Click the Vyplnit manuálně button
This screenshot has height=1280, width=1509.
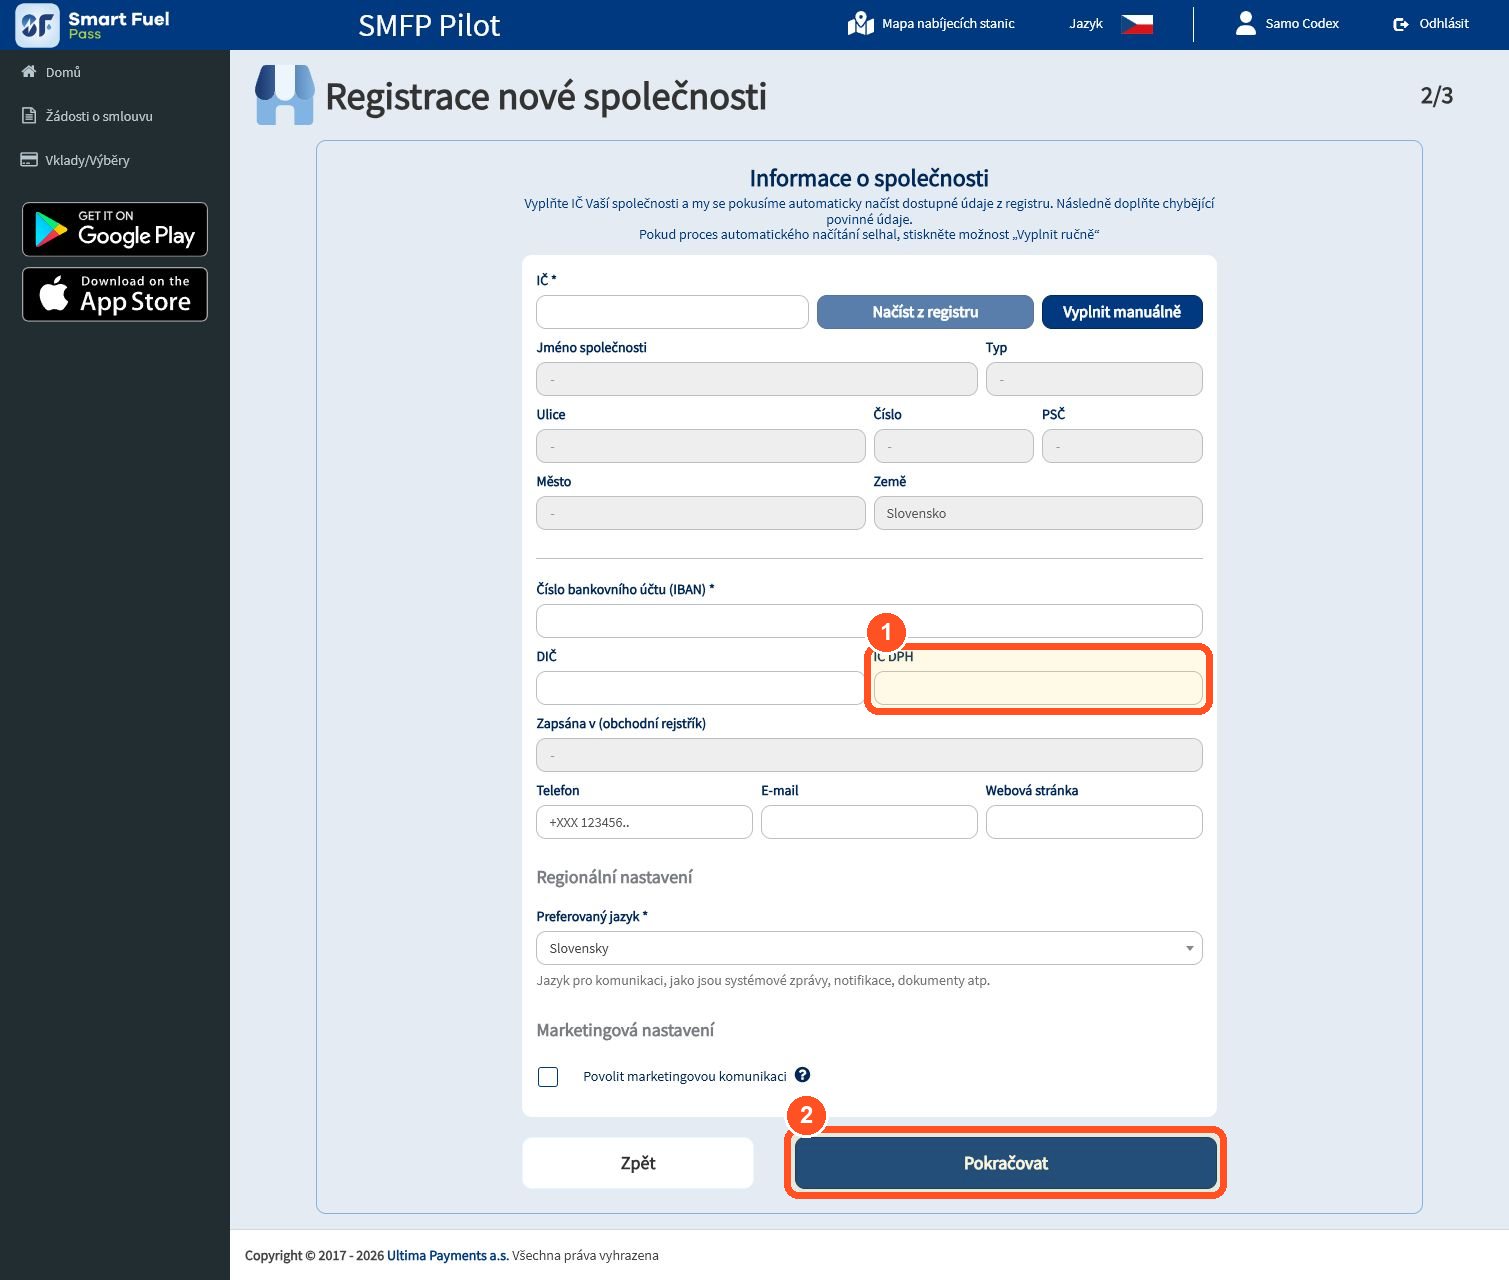point(1122,312)
